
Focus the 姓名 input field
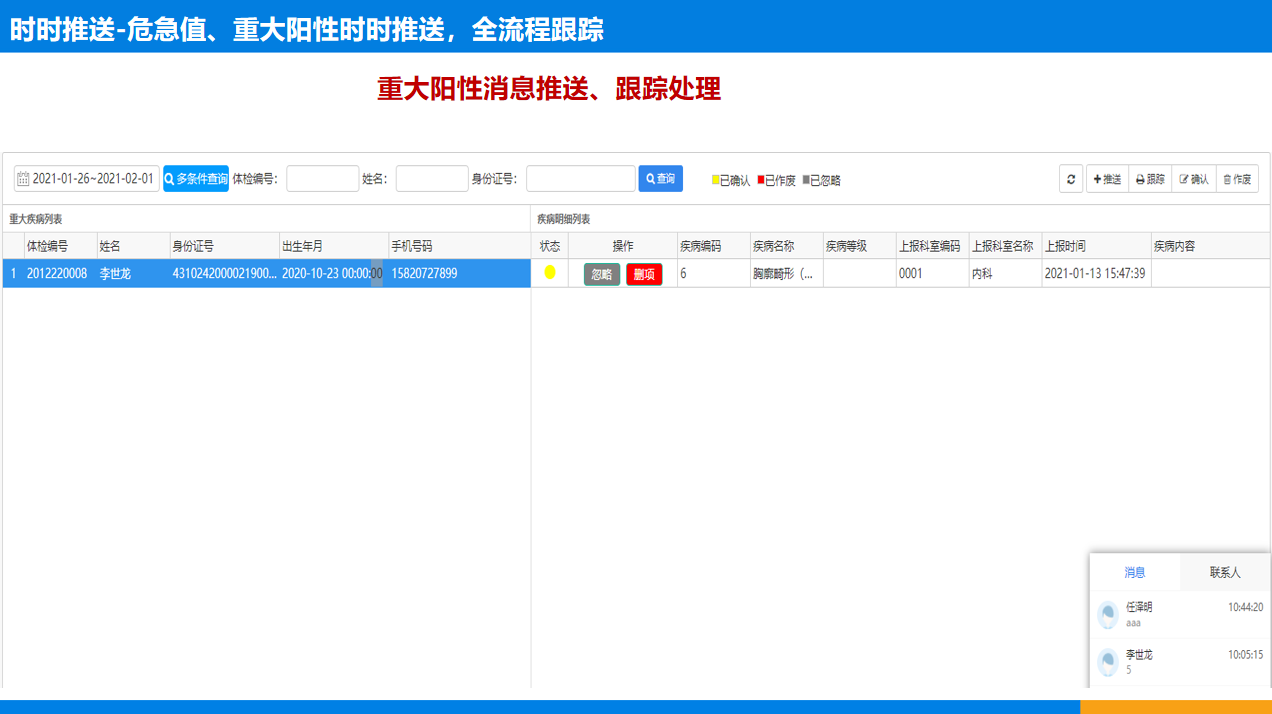(x=432, y=179)
